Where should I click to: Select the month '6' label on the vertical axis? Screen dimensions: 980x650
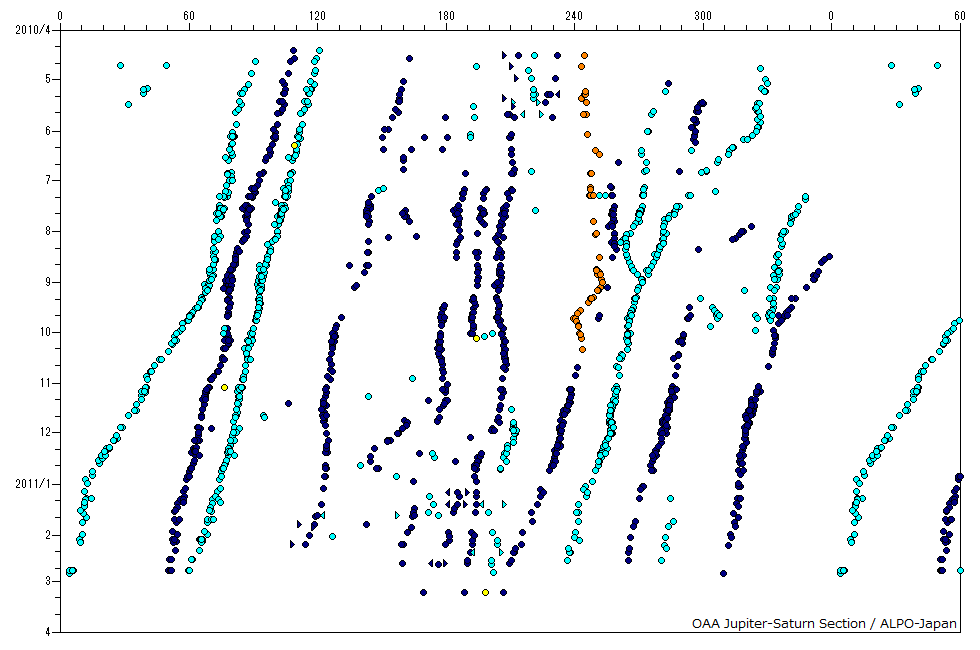[48, 131]
